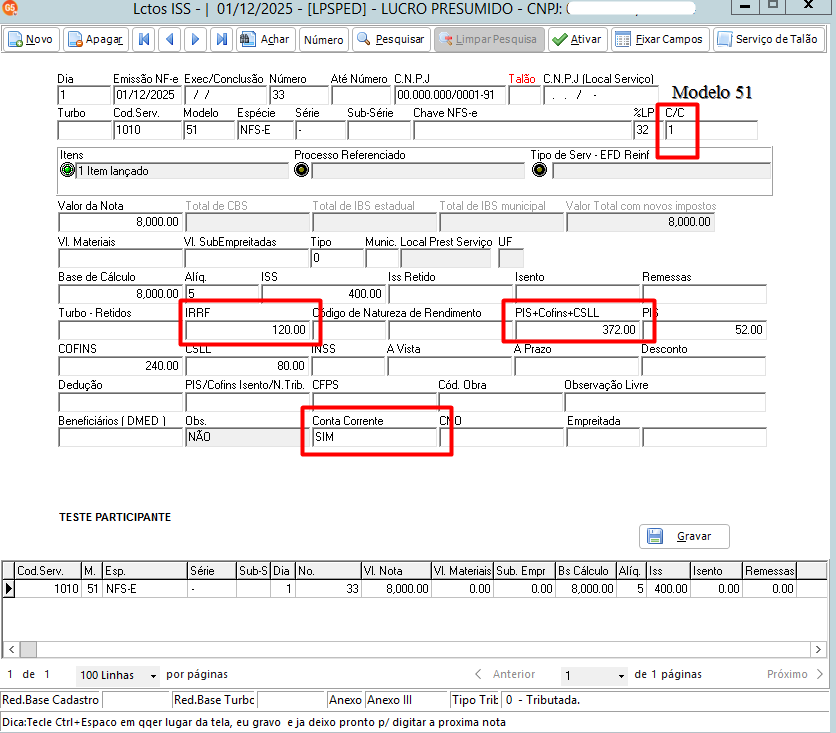Click Bs Cálculo grid column header
Image resolution: width=836 pixels, height=733 pixels.
click(585, 571)
